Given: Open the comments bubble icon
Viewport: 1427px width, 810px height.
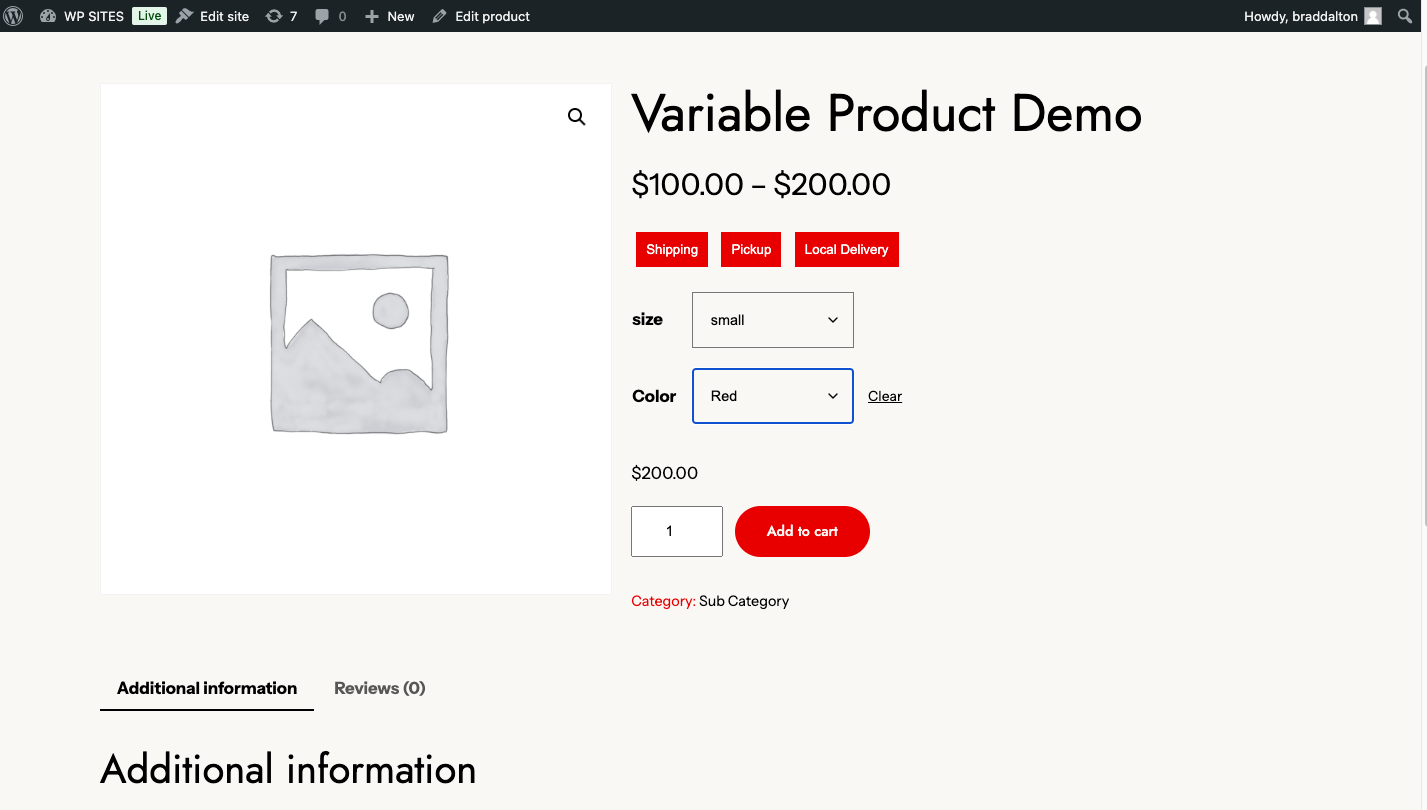Looking at the screenshot, I should click(330, 16).
